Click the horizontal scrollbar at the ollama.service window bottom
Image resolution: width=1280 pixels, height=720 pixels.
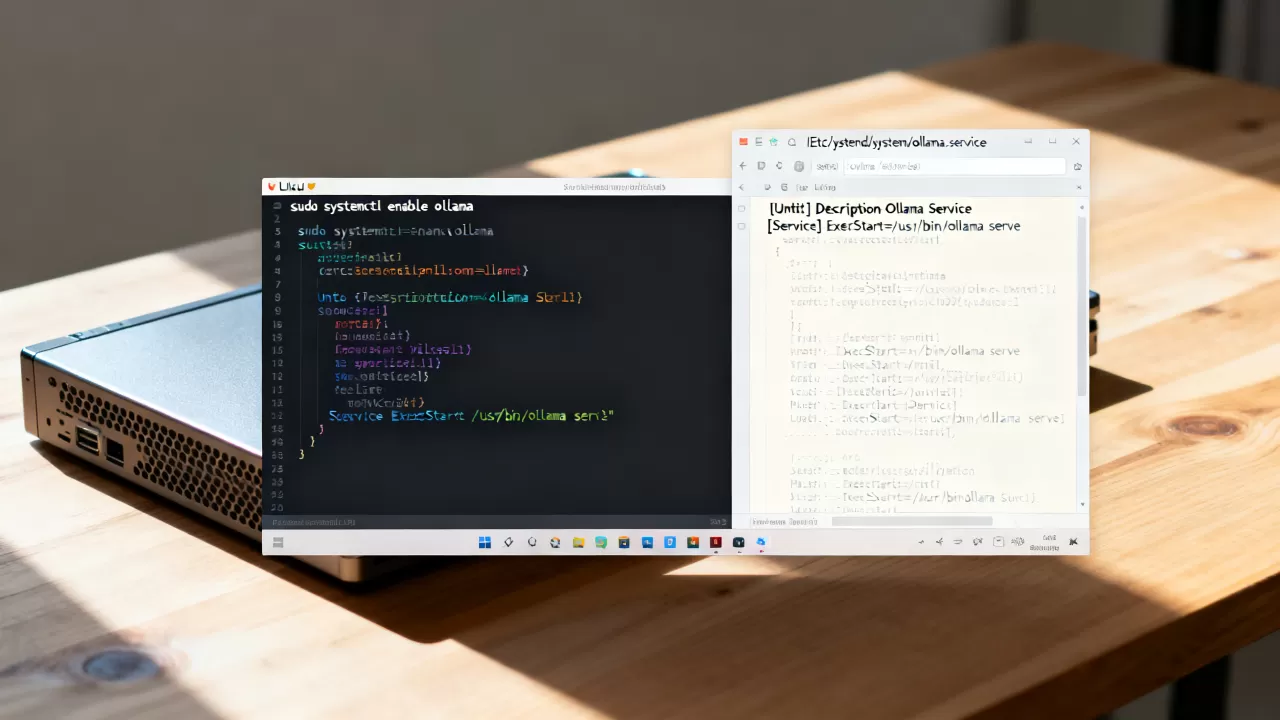tap(912, 521)
